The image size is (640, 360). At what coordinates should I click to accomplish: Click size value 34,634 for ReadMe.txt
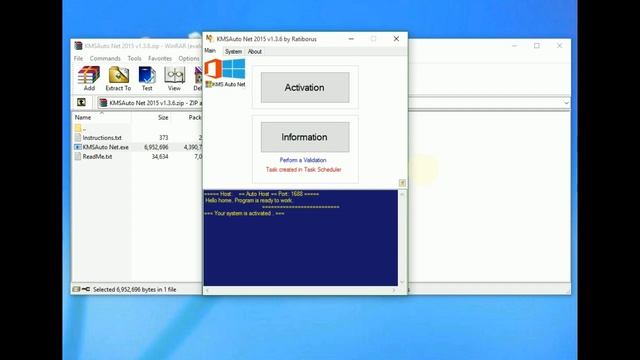pyautogui.click(x=160, y=156)
